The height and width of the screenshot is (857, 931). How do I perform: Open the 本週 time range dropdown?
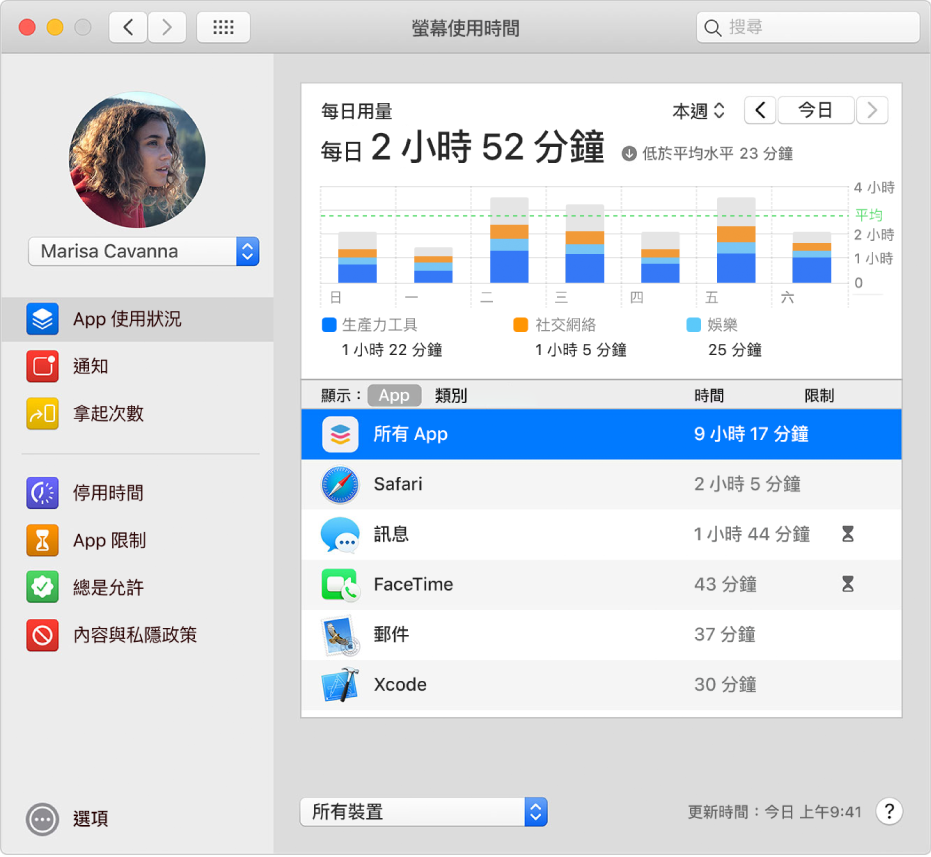699,110
